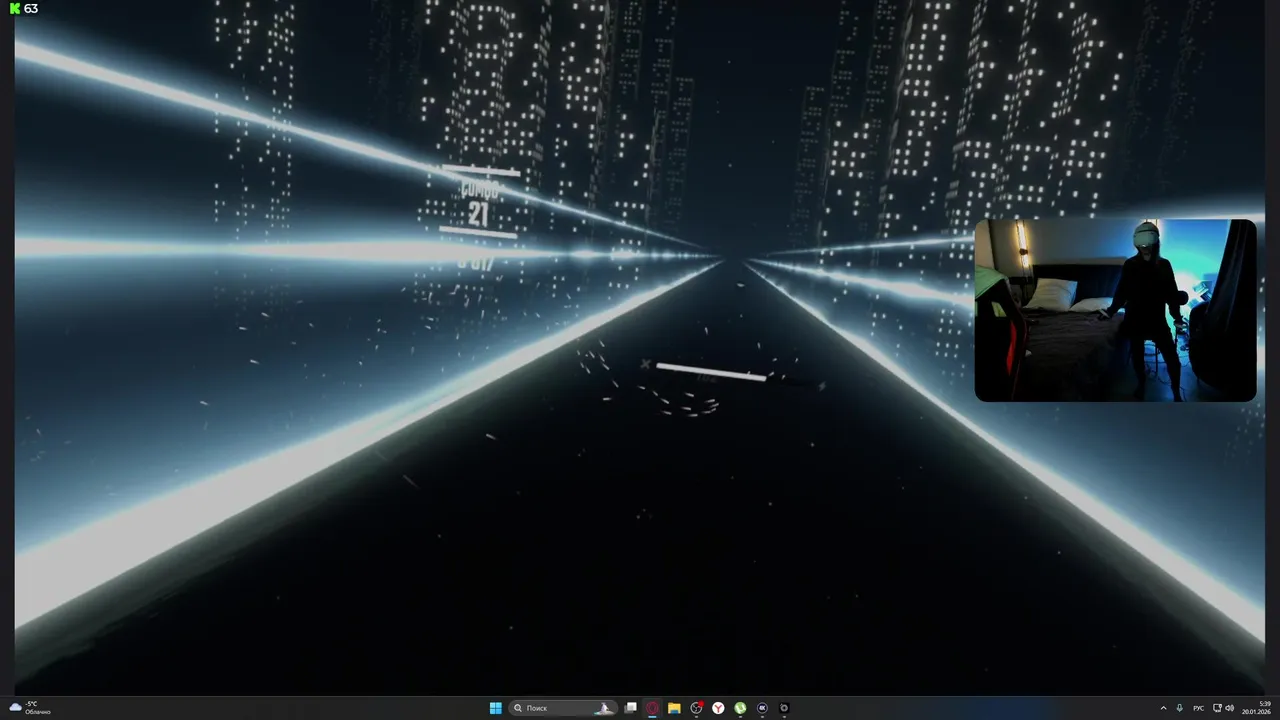Viewport: 1280px width, 720px height.
Task: Open Task View from the taskbar
Action: [631, 708]
